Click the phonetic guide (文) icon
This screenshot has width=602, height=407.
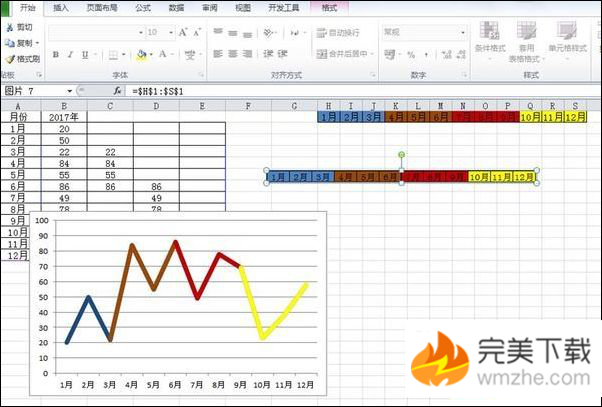[x=190, y=55]
